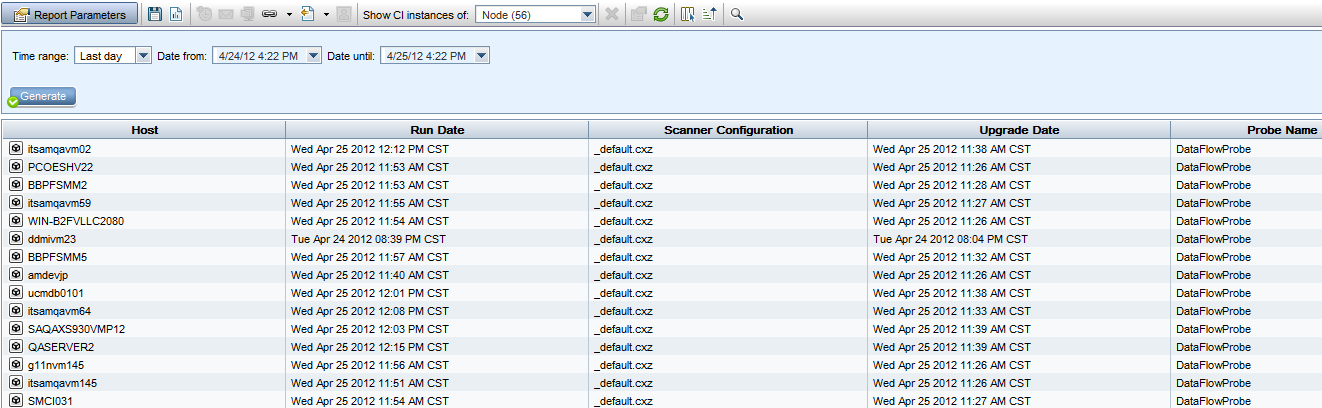Click the sort column content icon
The width and height of the screenshot is (1322, 408).
709,15
